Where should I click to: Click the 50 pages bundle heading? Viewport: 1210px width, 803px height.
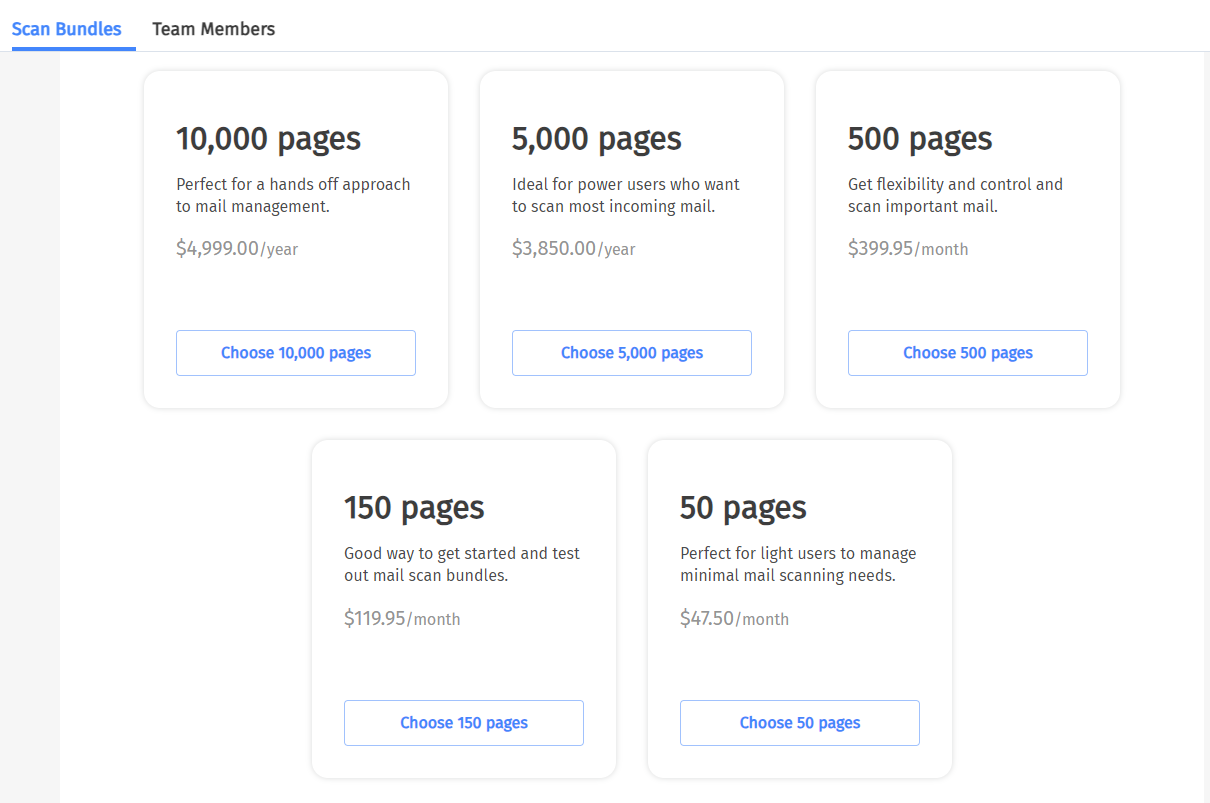click(742, 508)
